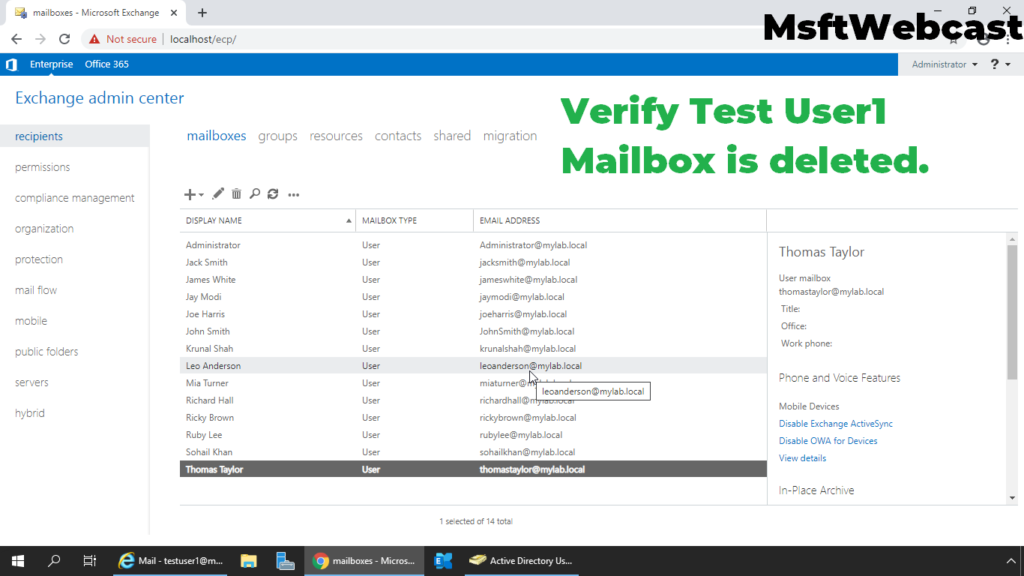Select the Thomas Taylor mailbox row
This screenshot has width=1024, height=576.
[473, 469]
